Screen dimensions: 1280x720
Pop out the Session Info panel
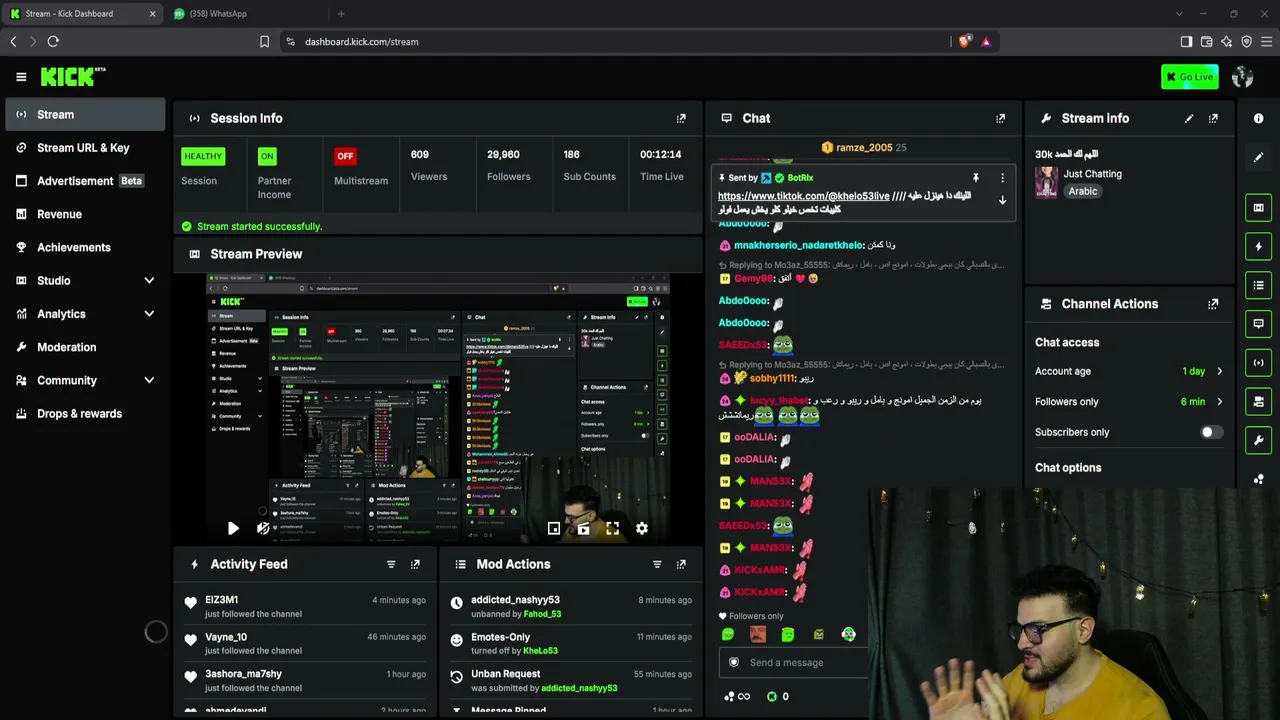pos(681,118)
